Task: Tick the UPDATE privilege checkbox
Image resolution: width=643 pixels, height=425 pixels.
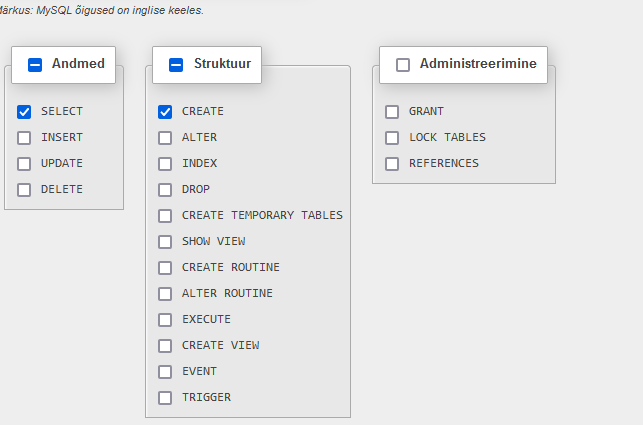Action: (24, 164)
